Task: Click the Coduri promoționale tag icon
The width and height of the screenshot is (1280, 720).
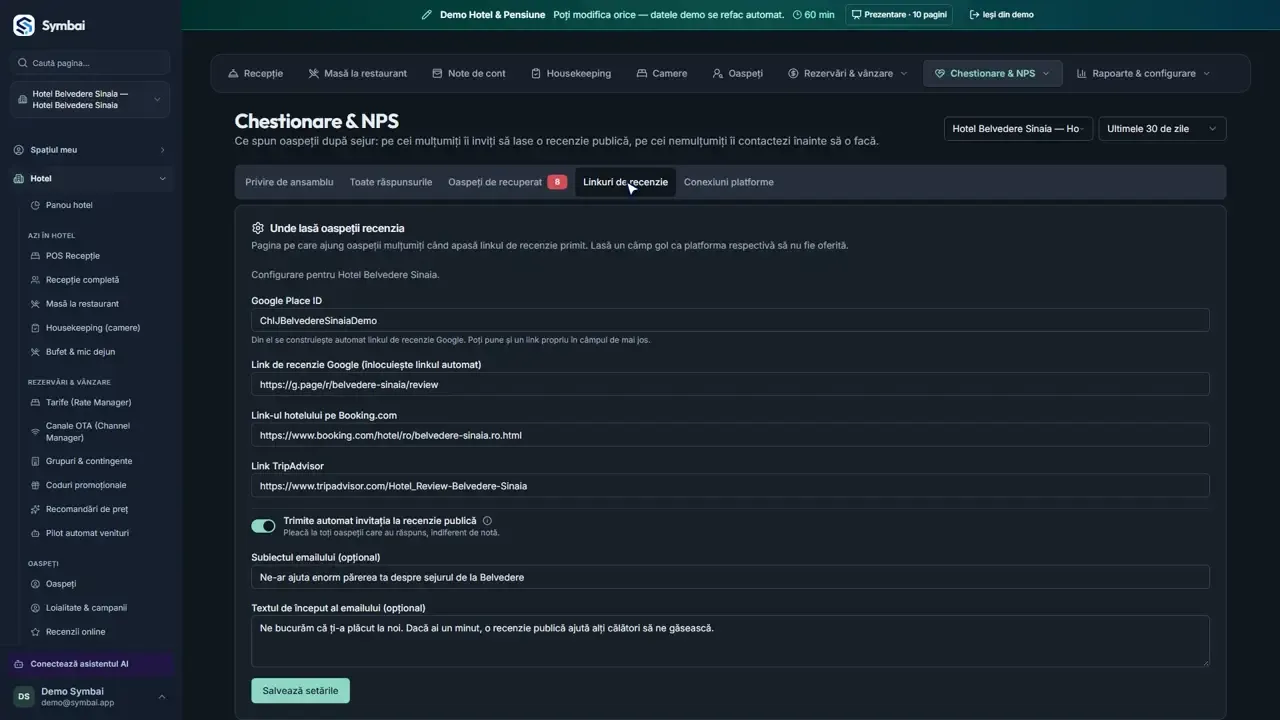Action: pos(36,485)
